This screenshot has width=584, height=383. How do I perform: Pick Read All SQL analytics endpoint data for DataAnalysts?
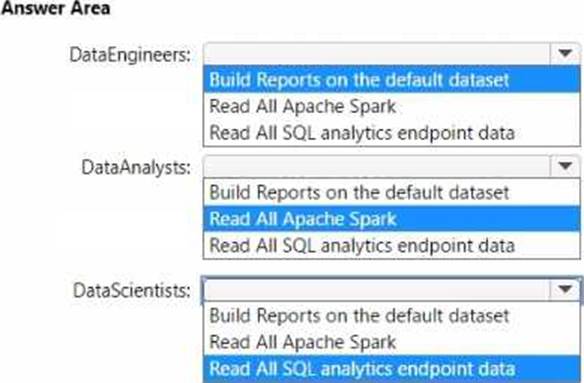[x=392, y=245]
